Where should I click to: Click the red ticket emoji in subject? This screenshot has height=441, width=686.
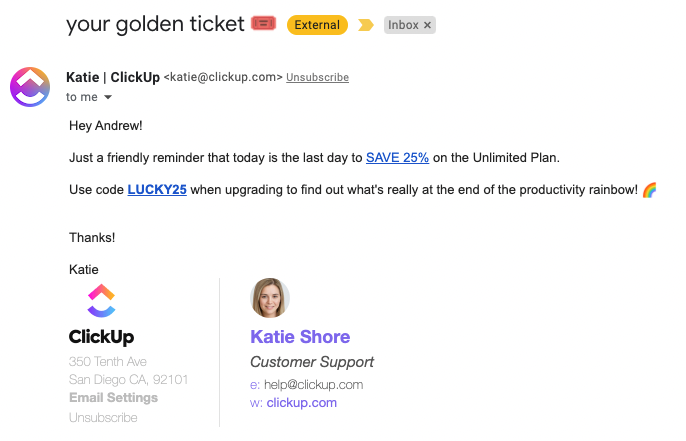[264, 23]
